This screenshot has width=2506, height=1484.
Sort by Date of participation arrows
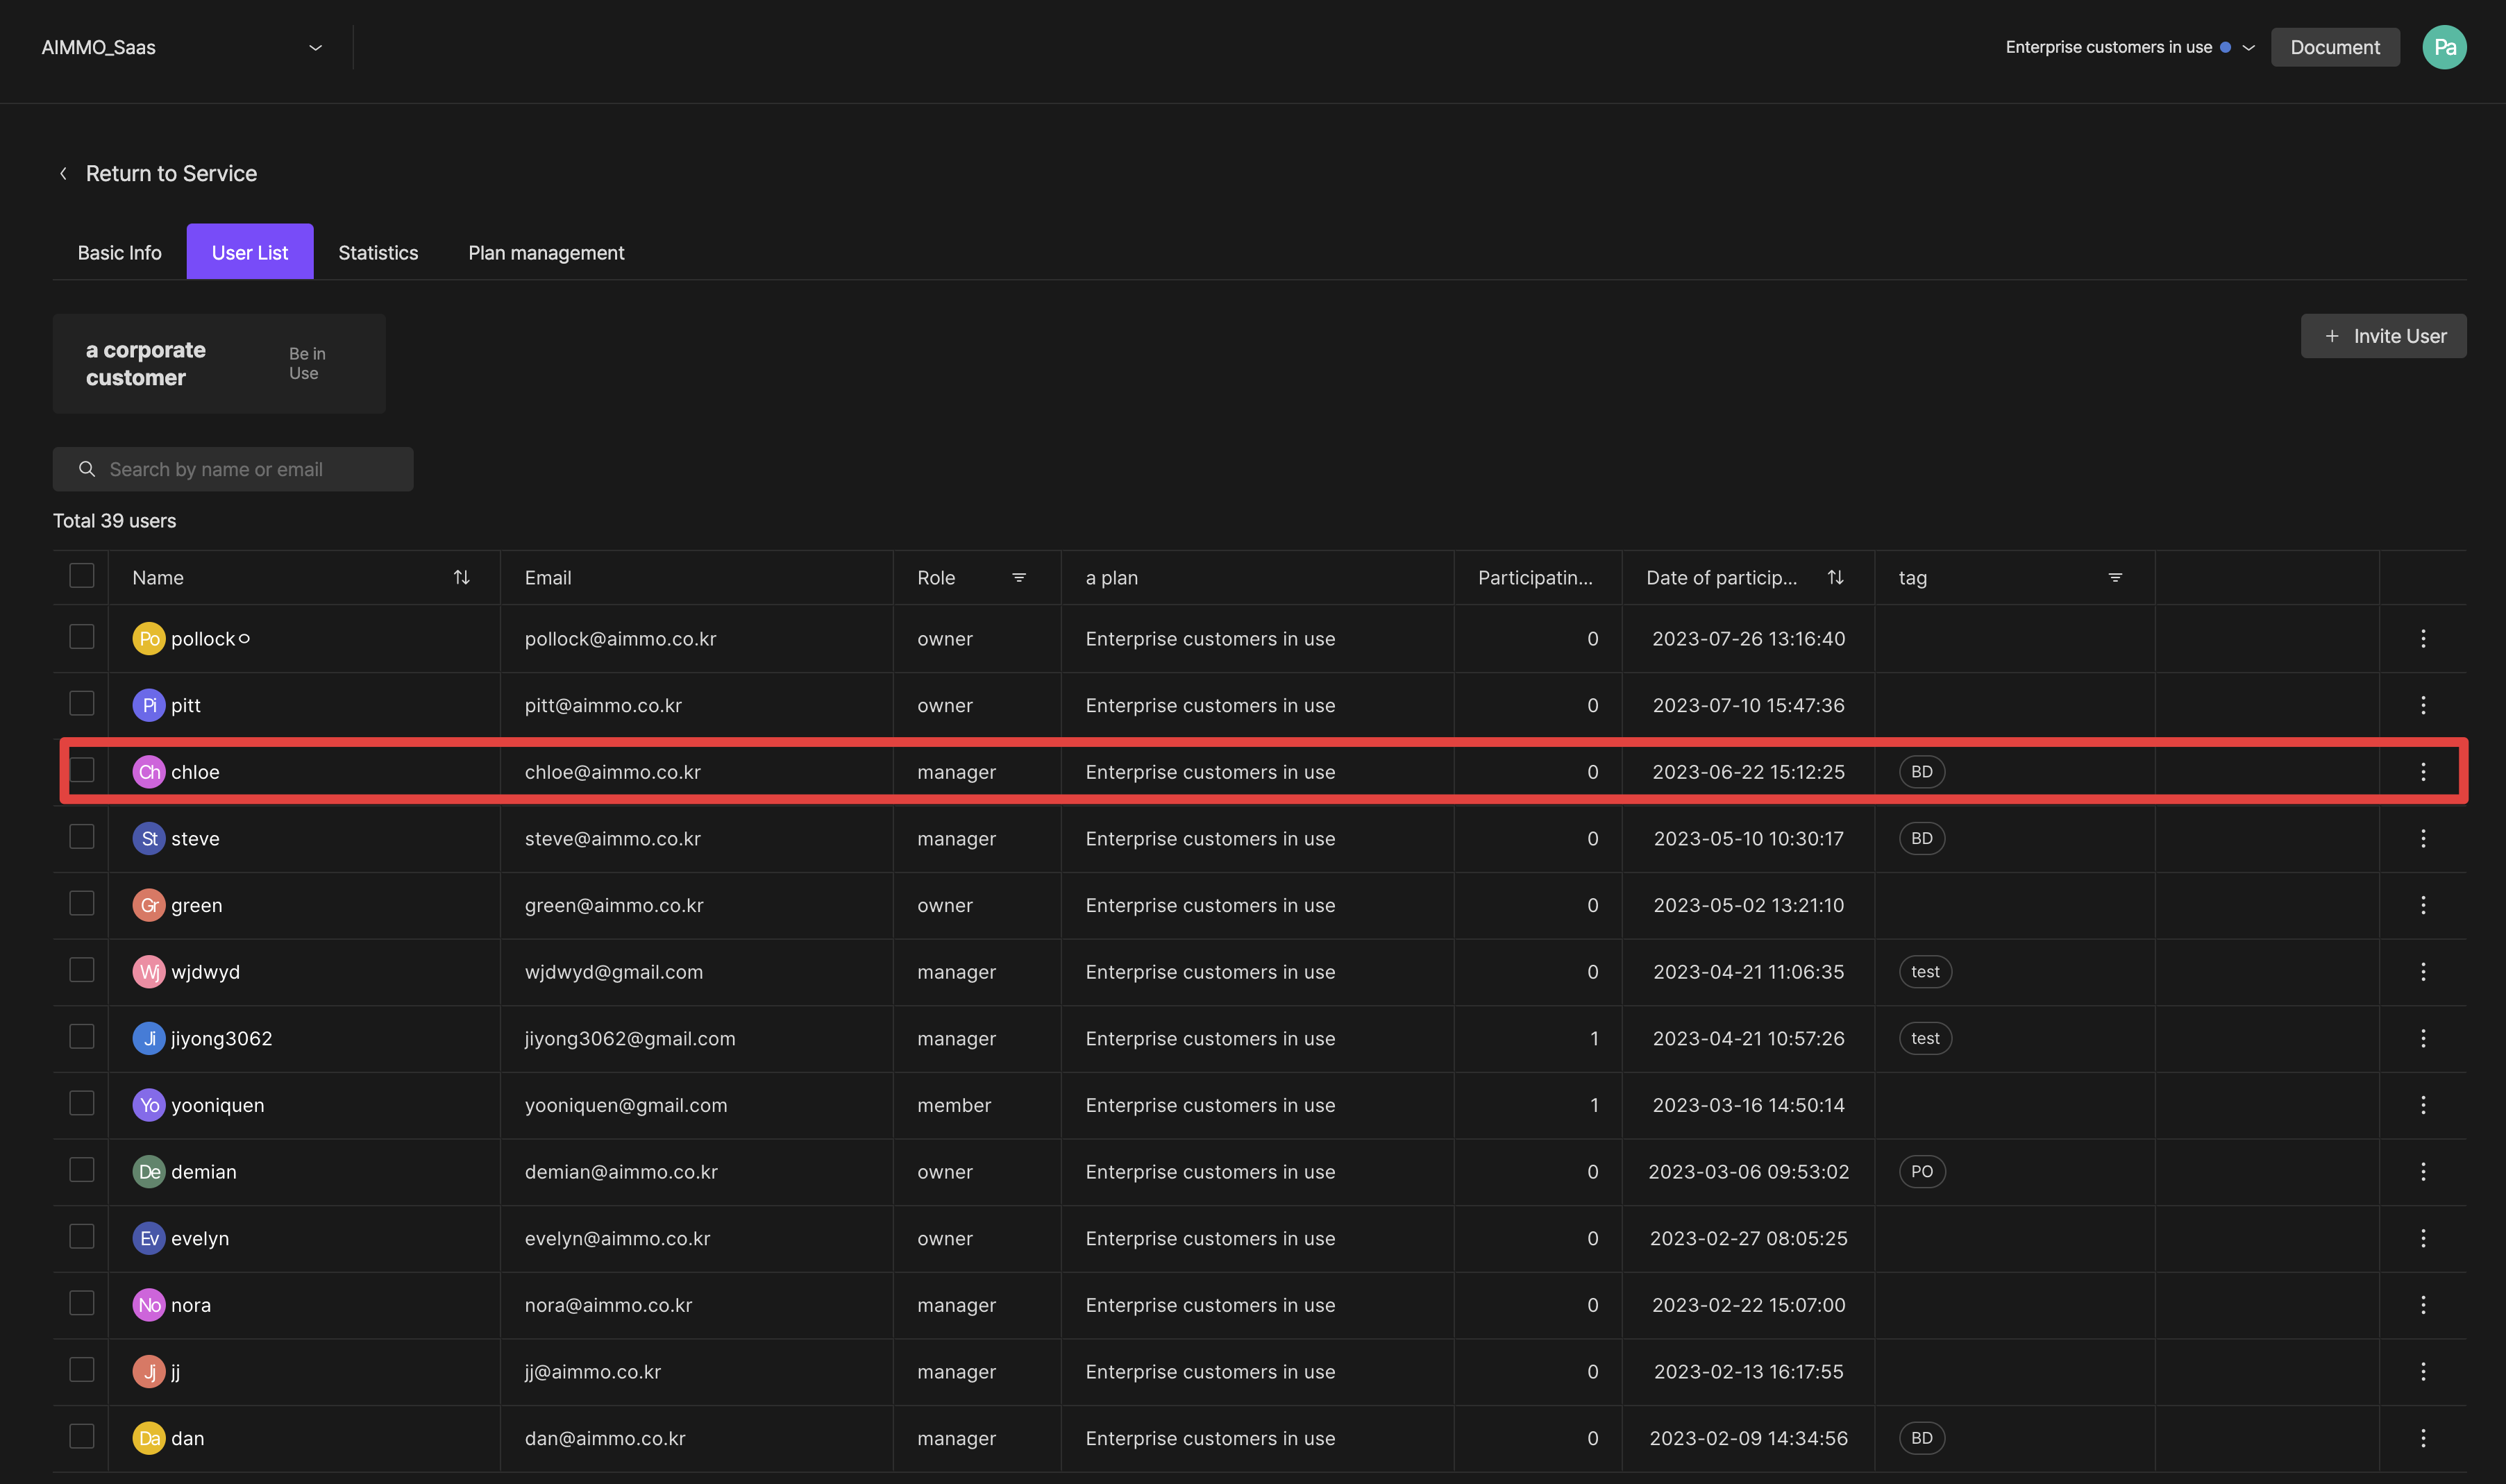(1835, 577)
